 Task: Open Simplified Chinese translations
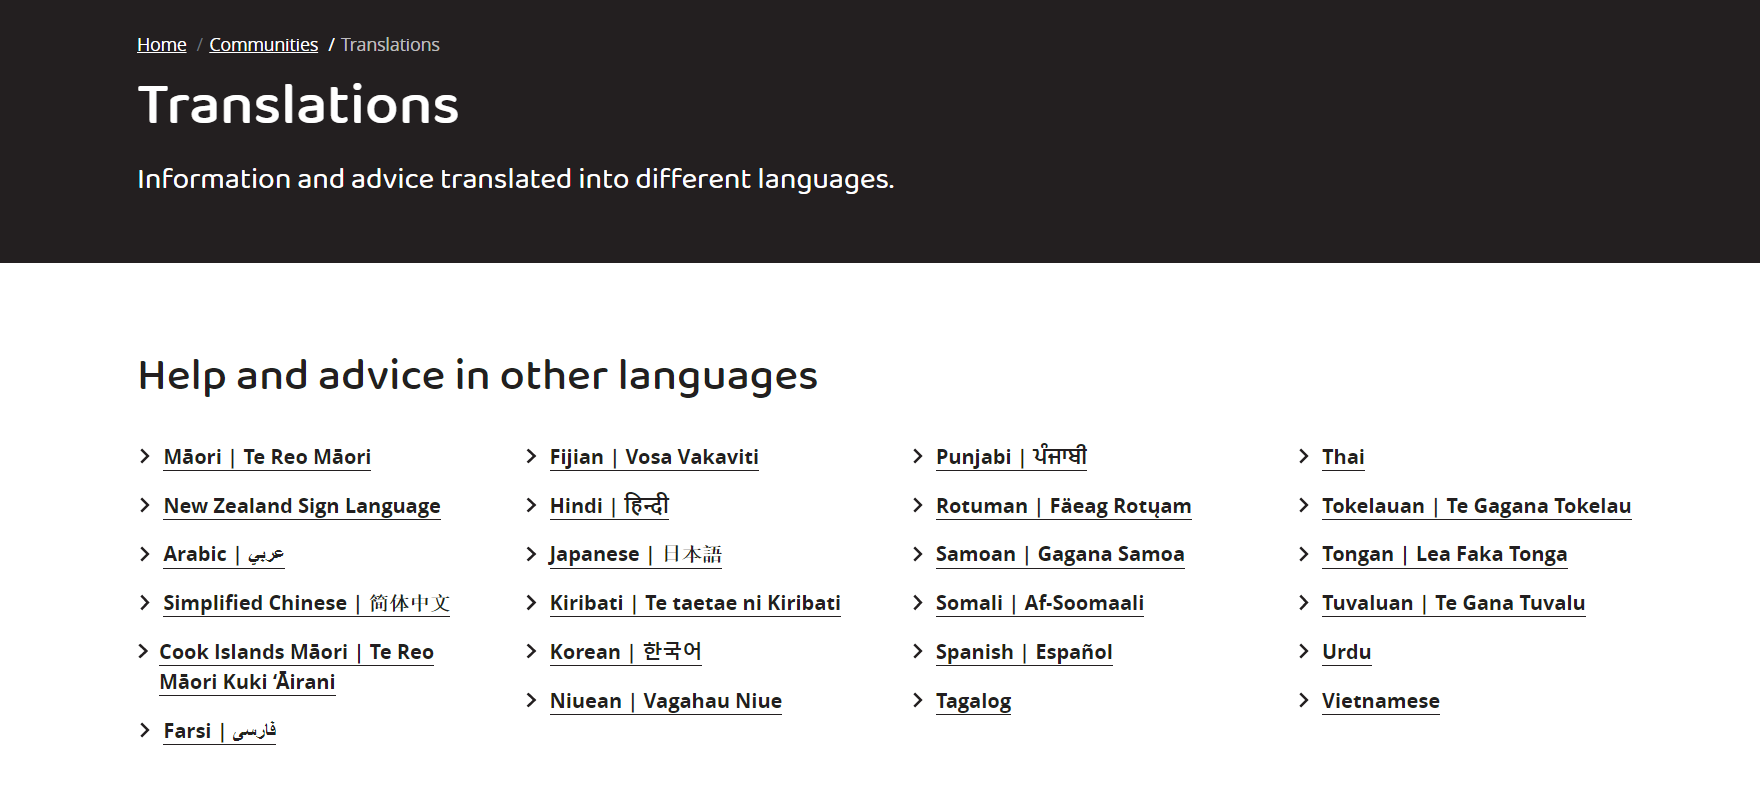[x=307, y=603]
